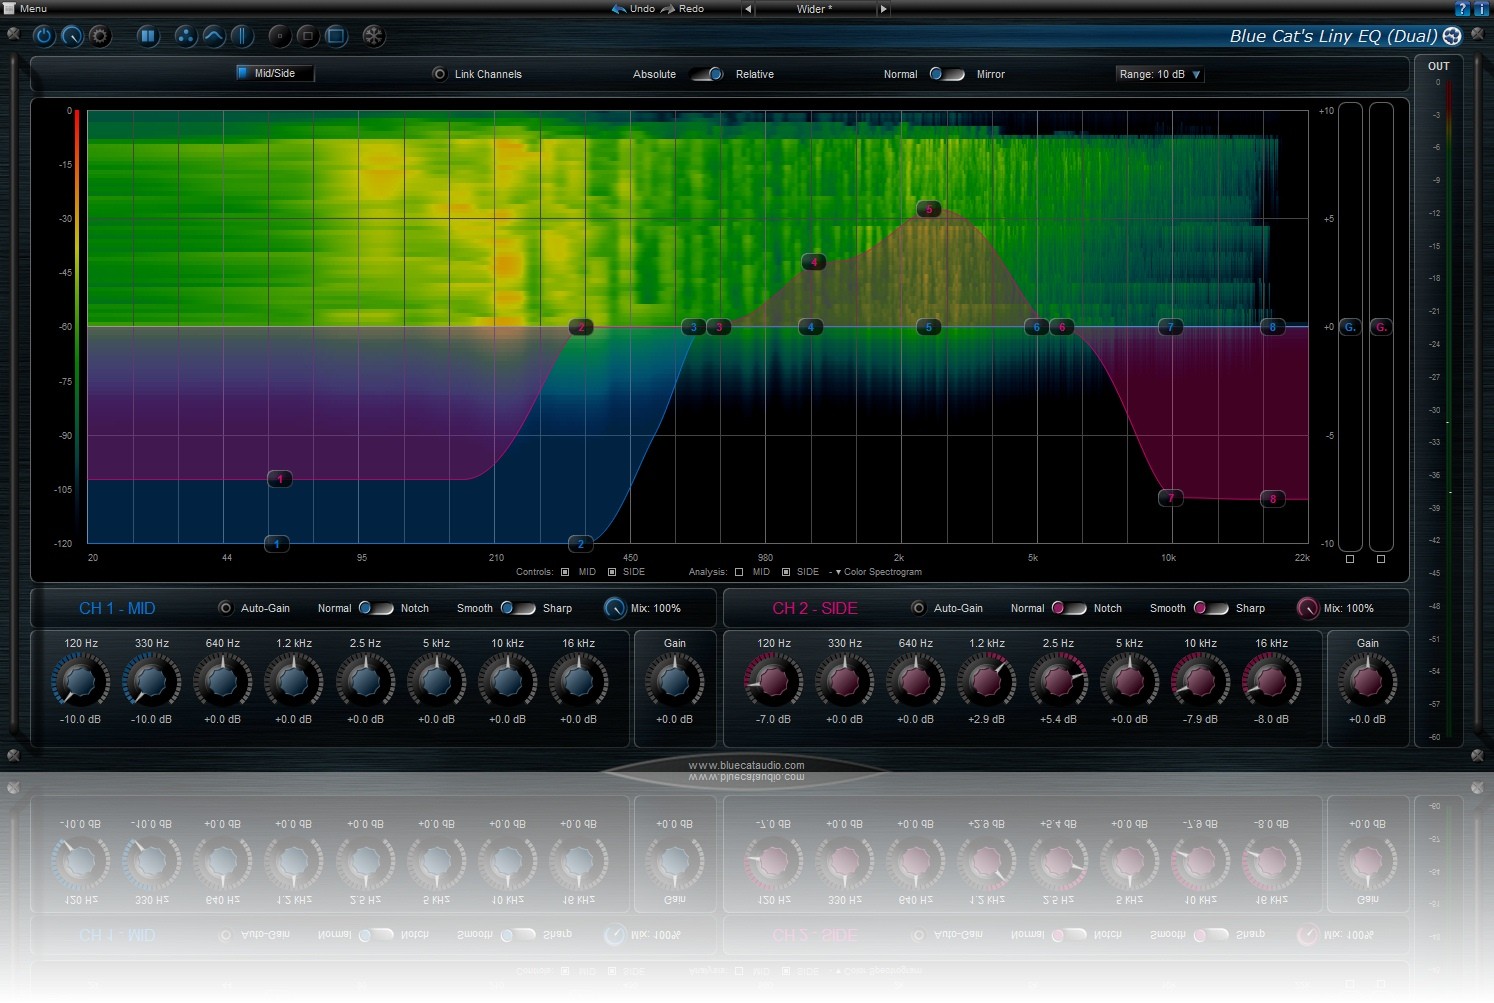This screenshot has height=1003, width=1494.
Task: Click the Blue Cat logo icon
Action: coord(1452,36)
